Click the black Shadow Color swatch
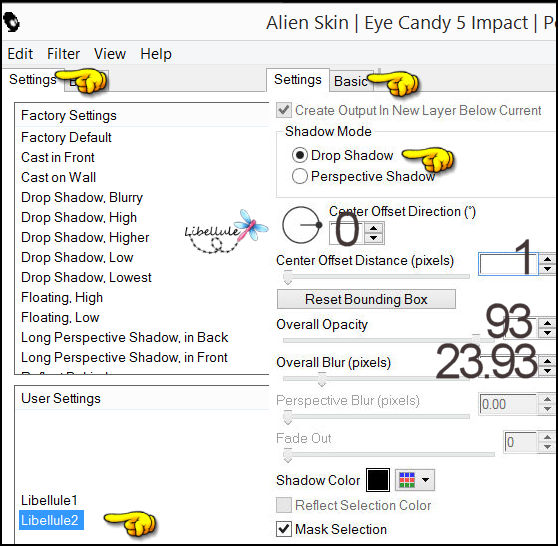The image size is (558, 546). pyautogui.click(x=378, y=480)
